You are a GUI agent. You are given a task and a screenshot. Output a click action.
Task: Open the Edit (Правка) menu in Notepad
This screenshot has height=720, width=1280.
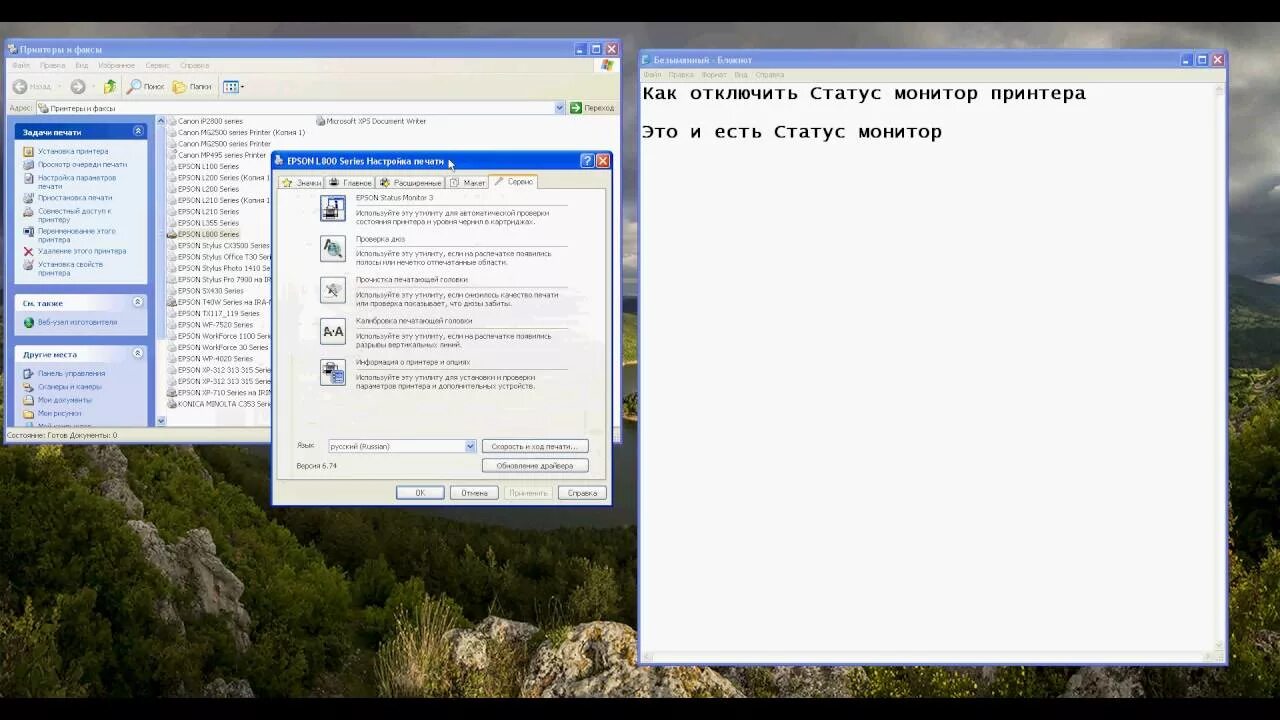pos(681,75)
